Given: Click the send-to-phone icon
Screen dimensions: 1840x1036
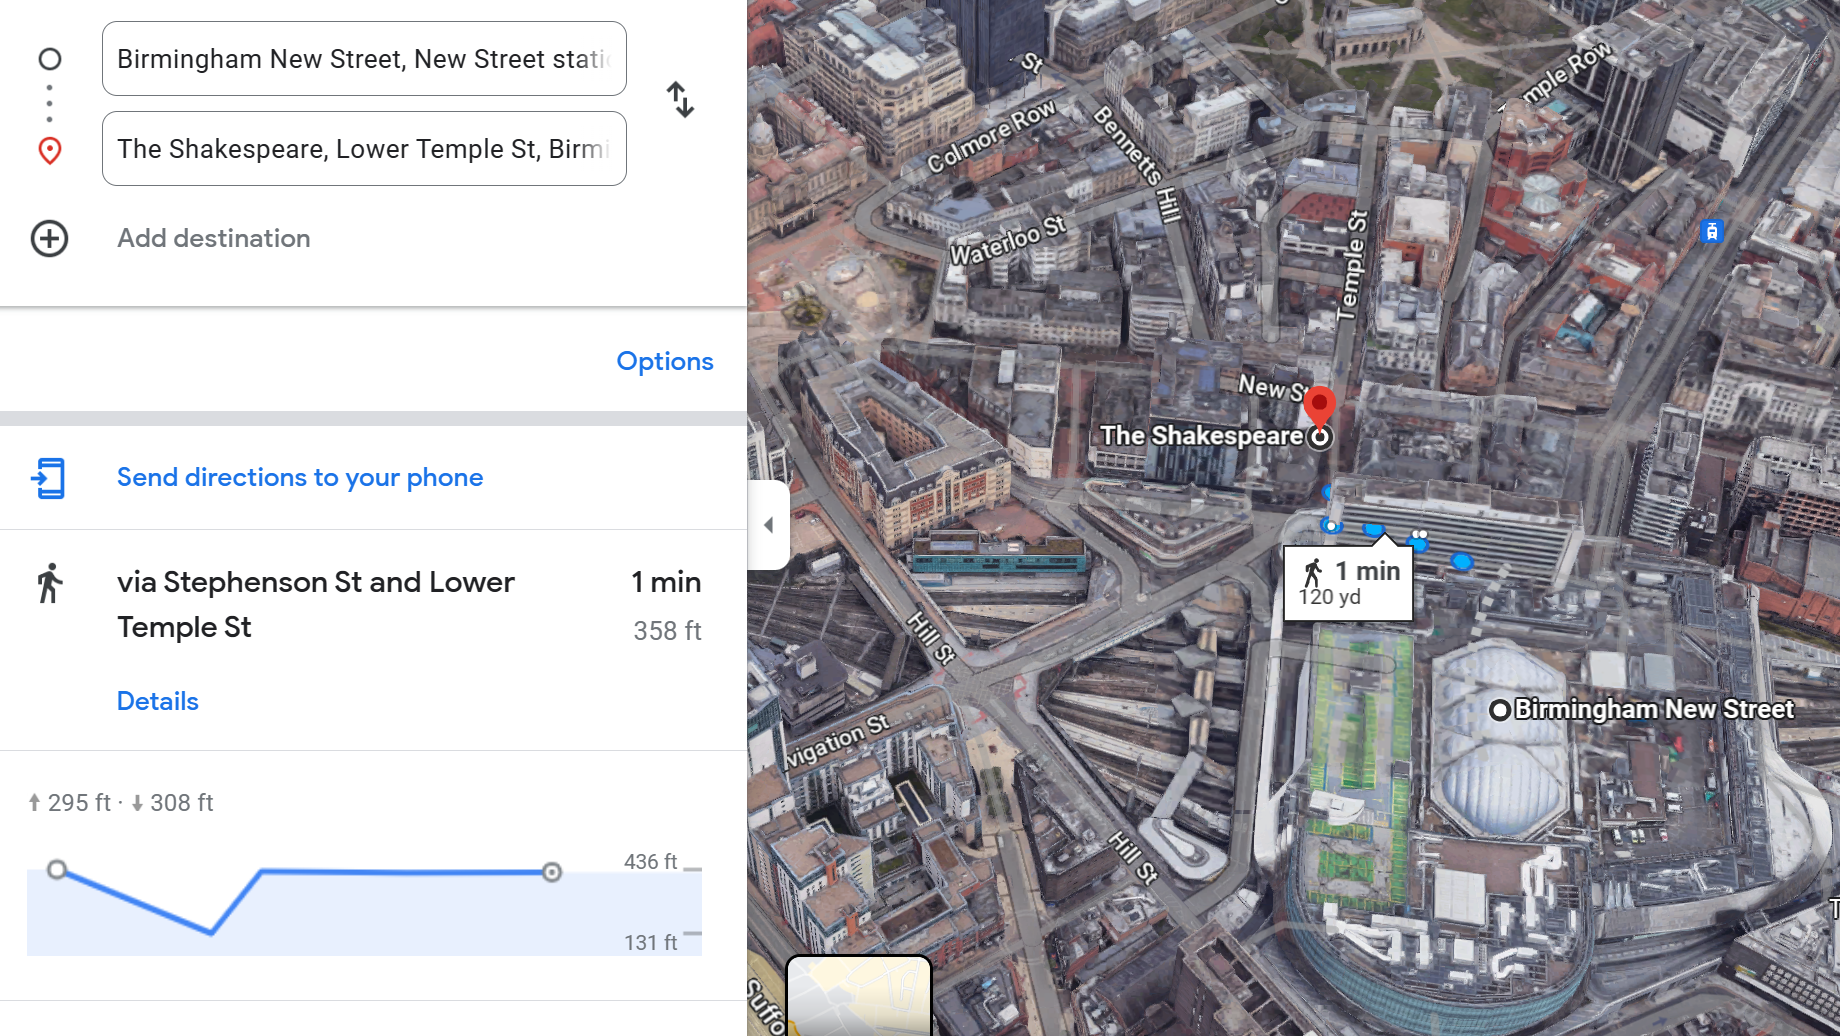Looking at the screenshot, I should point(48,478).
